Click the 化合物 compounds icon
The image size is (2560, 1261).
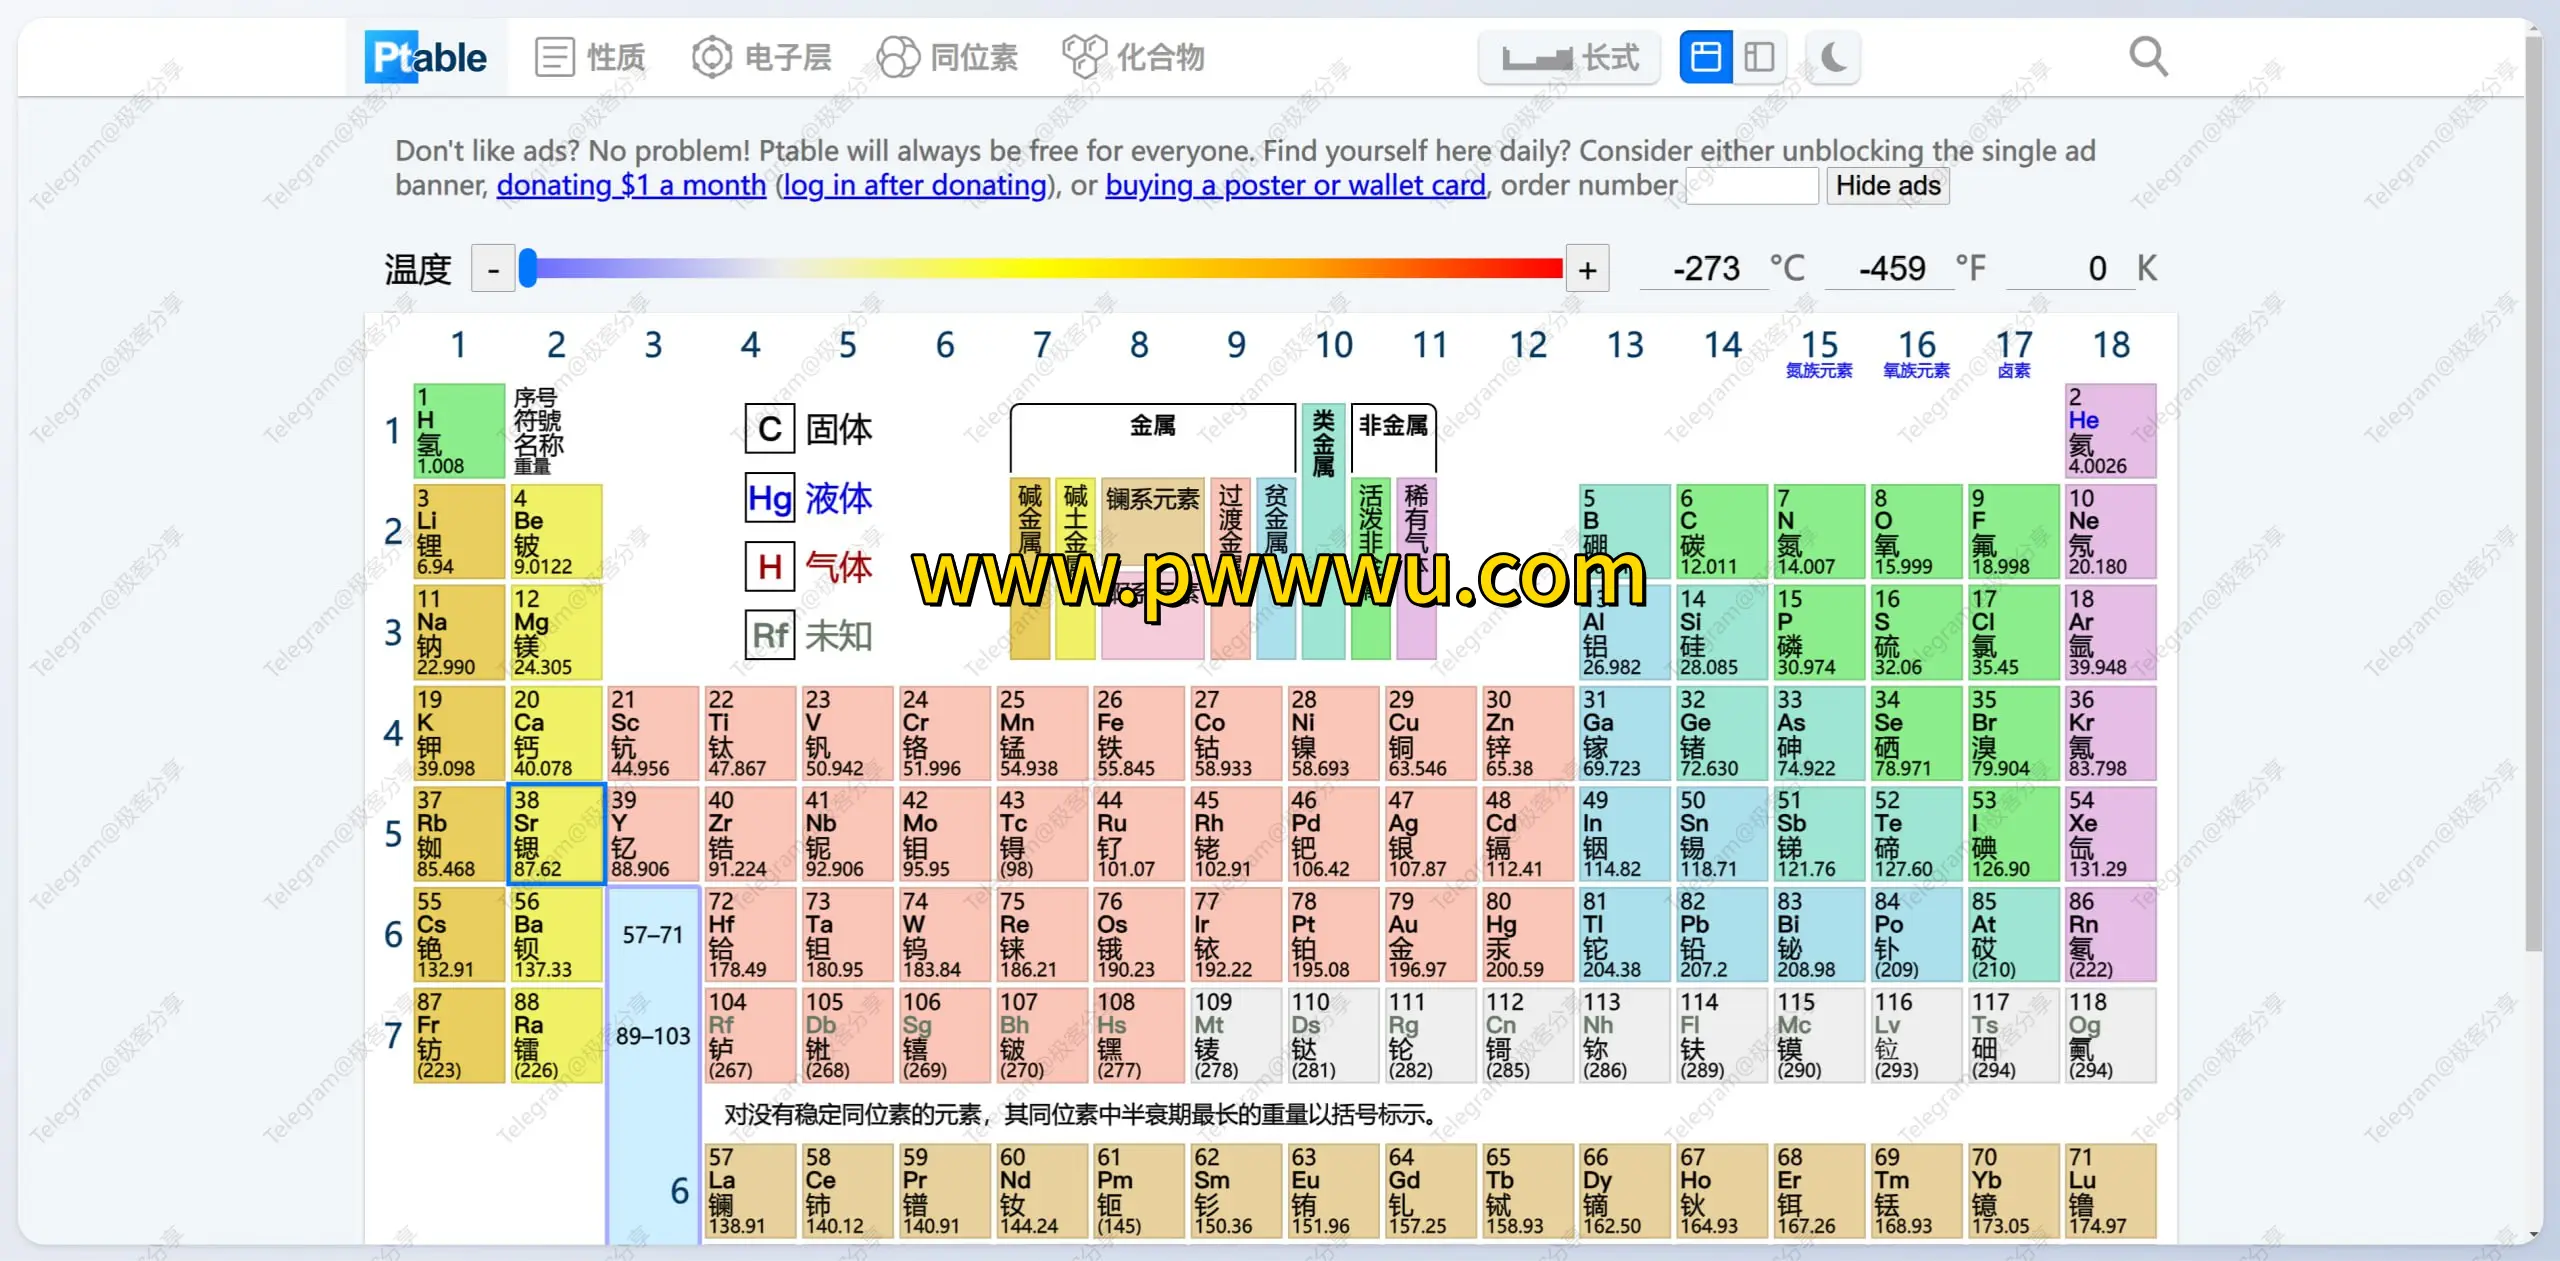pyautogui.click(x=1084, y=58)
